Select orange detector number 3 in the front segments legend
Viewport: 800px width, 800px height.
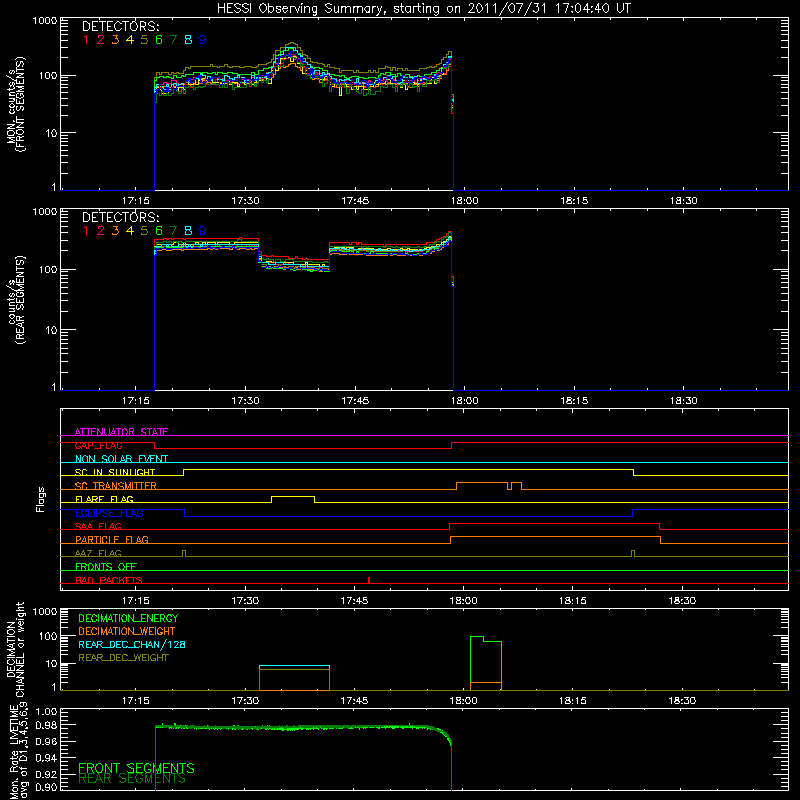tap(115, 40)
